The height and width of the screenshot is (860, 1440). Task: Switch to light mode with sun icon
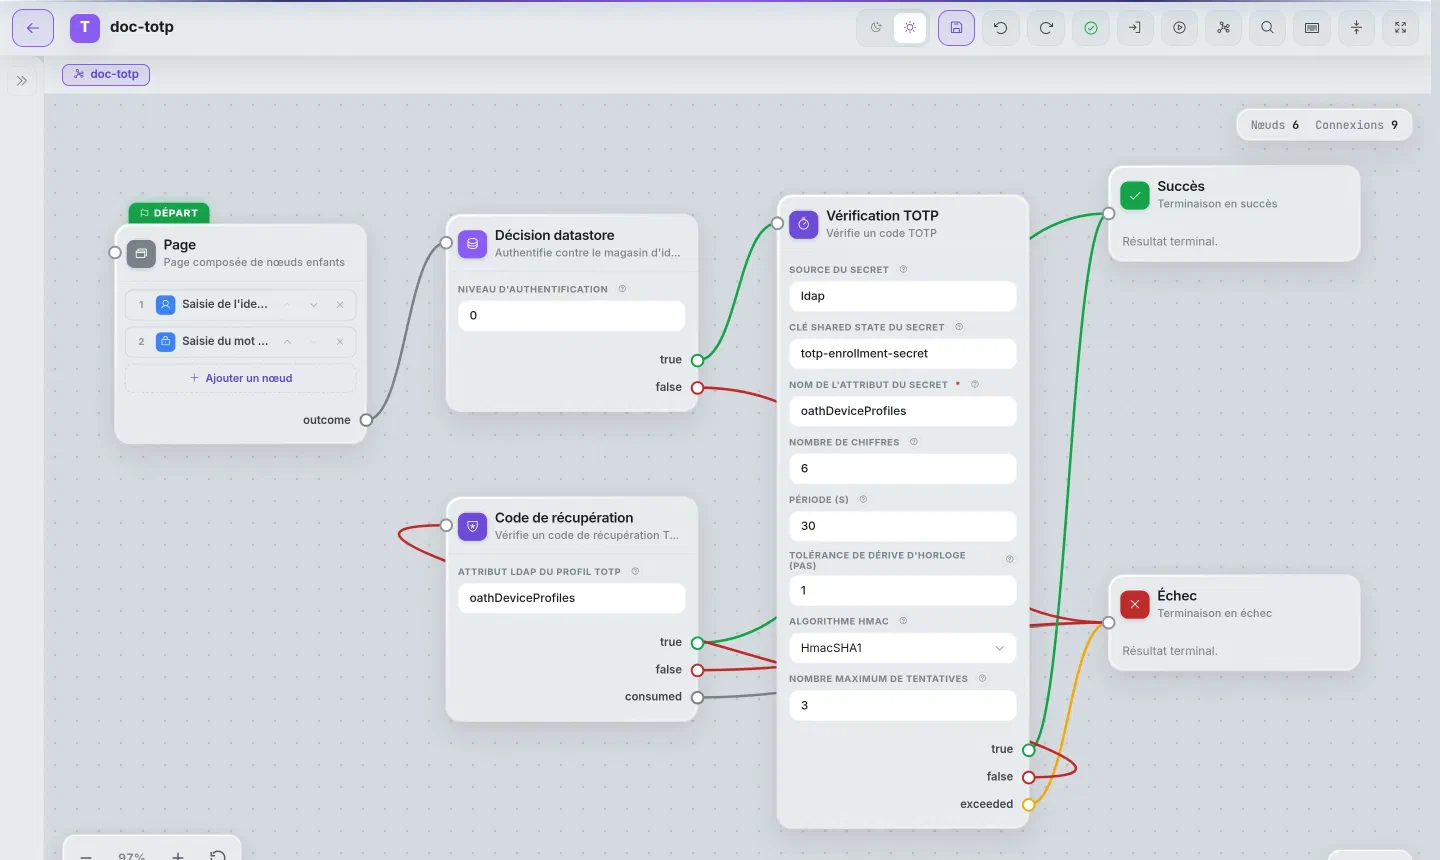pos(910,28)
